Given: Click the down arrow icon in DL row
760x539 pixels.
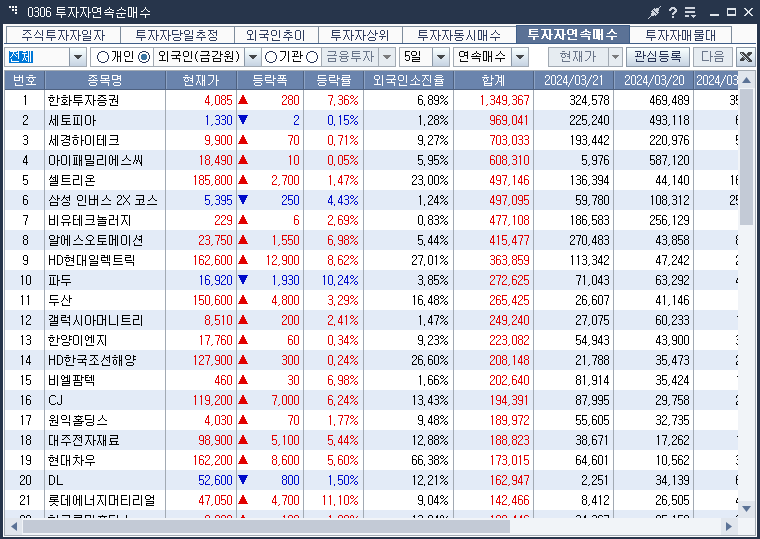Looking at the screenshot, I should click(x=243, y=480).
